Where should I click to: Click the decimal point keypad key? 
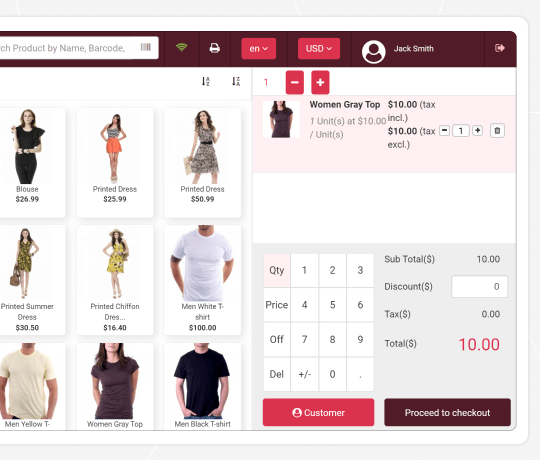point(360,374)
